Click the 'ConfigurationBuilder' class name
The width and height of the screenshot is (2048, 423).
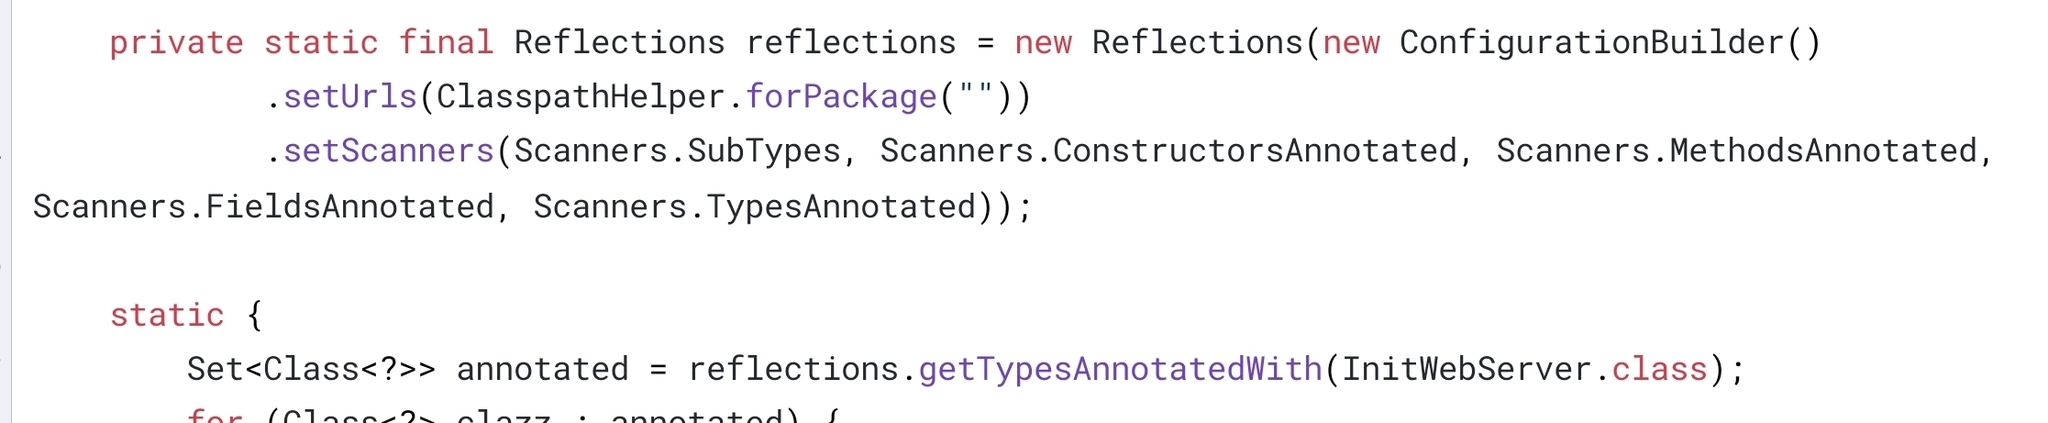click(1591, 43)
